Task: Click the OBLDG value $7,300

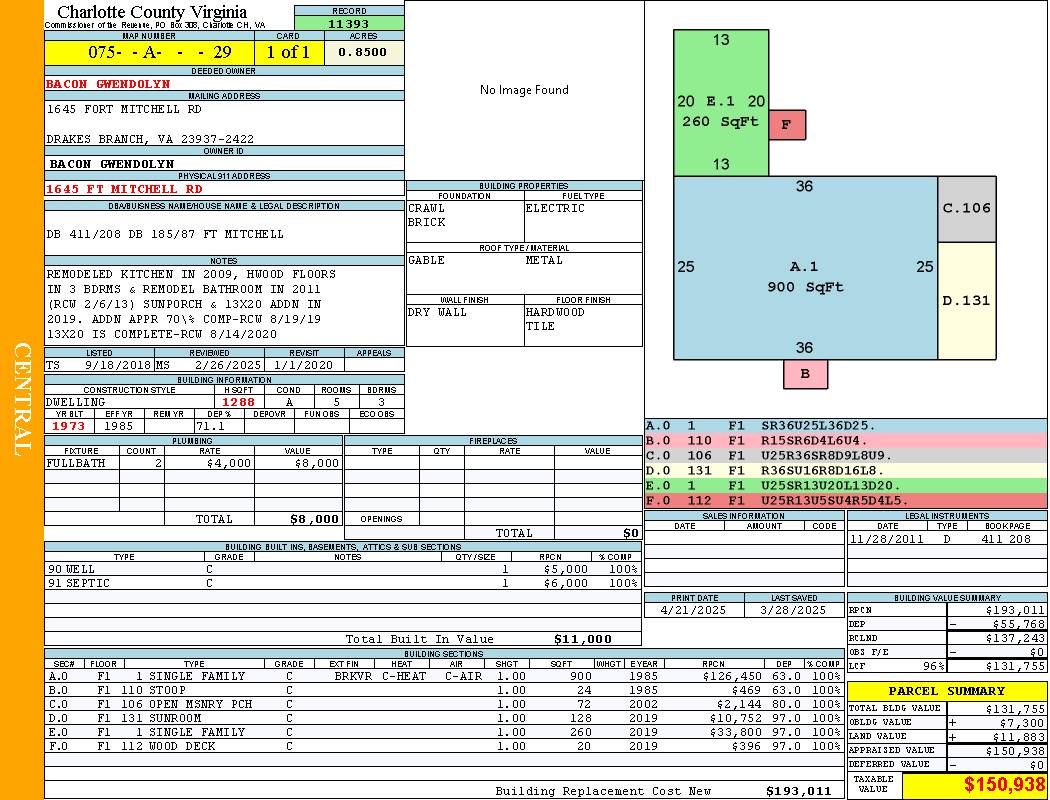Action: (x=1022, y=723)
